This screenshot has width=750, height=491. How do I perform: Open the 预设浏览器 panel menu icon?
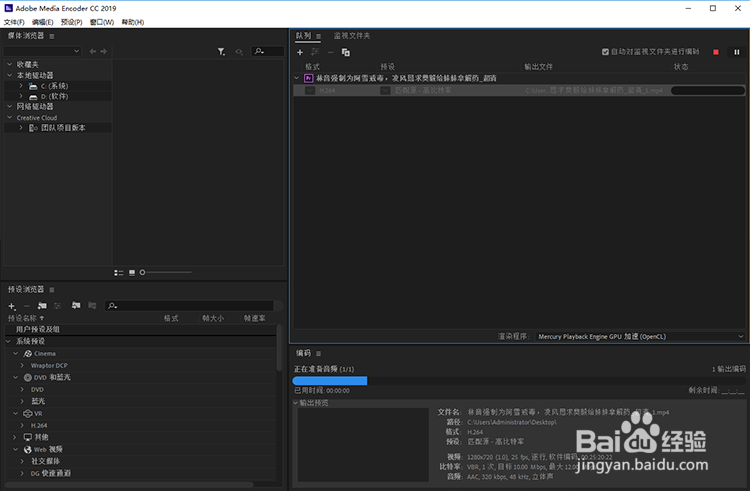[52, 290]
